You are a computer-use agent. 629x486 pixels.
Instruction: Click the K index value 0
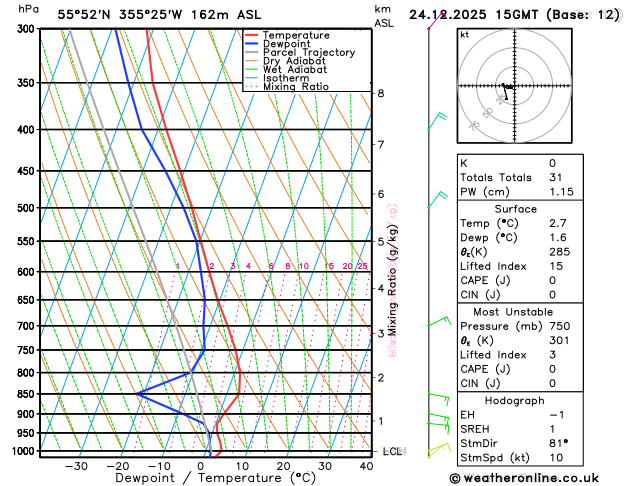click(x=552, y=163)
